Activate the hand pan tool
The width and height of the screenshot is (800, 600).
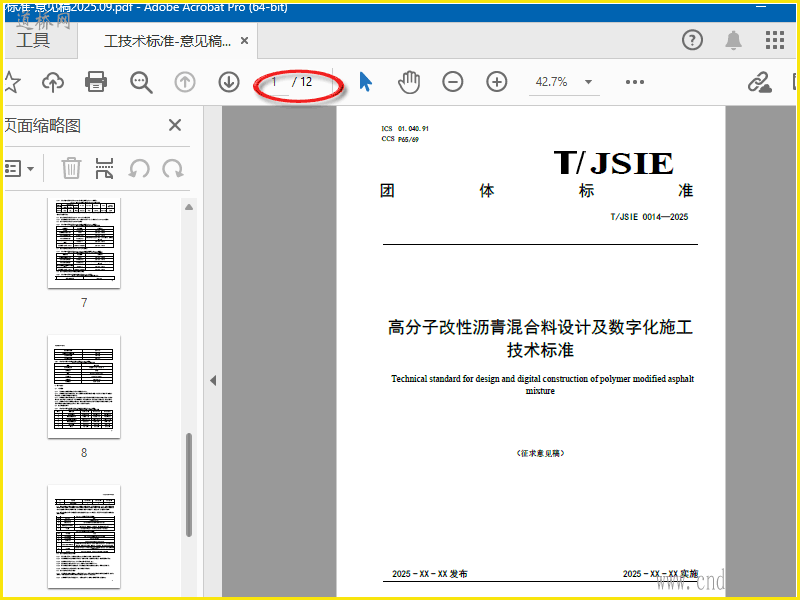pyautogui.click(x=409, y=82)
